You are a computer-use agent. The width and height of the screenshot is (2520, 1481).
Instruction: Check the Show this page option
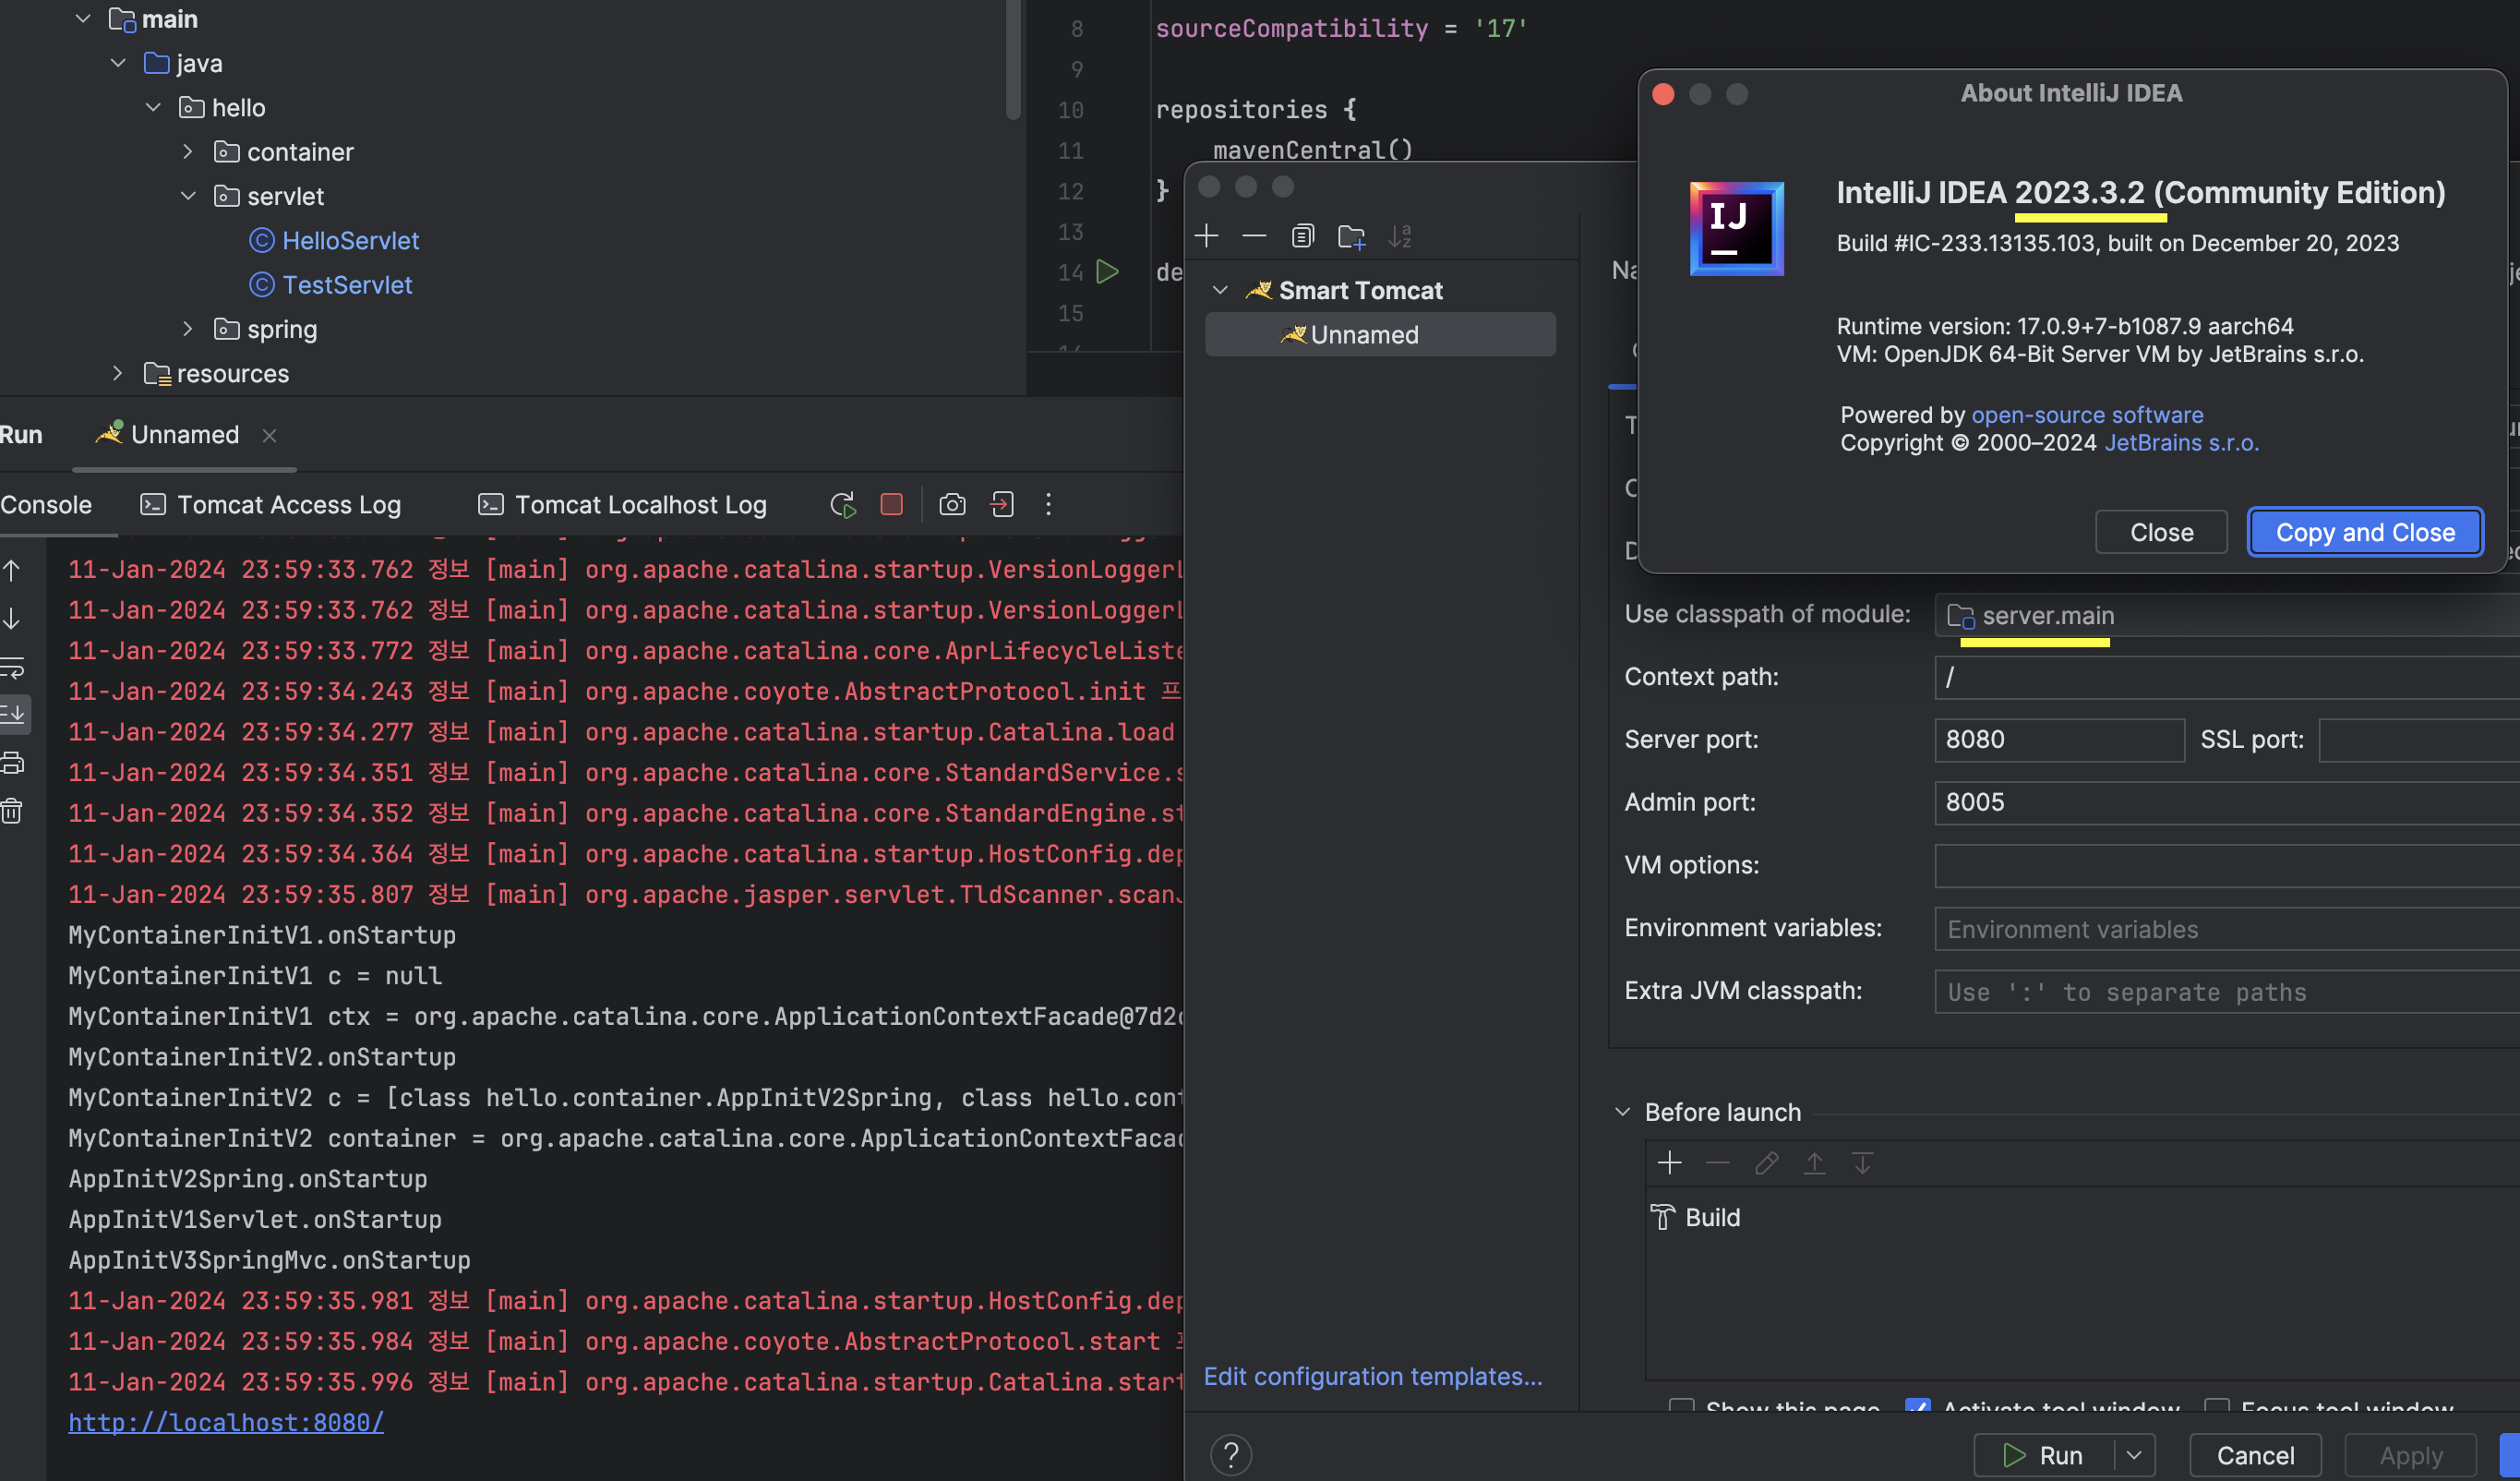click(x=1682, y=1407)
